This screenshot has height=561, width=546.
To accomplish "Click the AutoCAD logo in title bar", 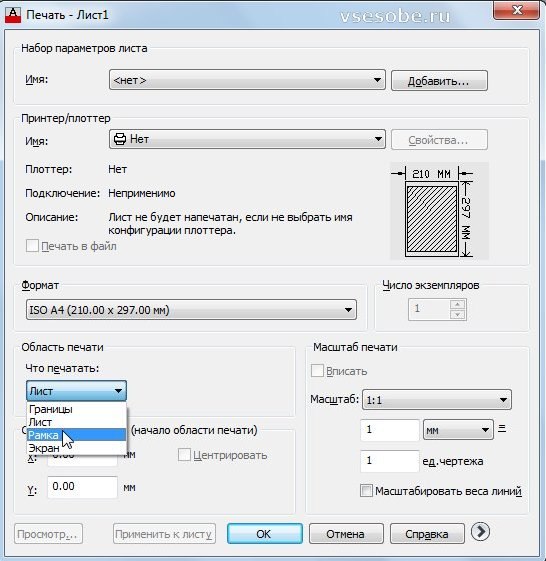I will coord(13,15).
